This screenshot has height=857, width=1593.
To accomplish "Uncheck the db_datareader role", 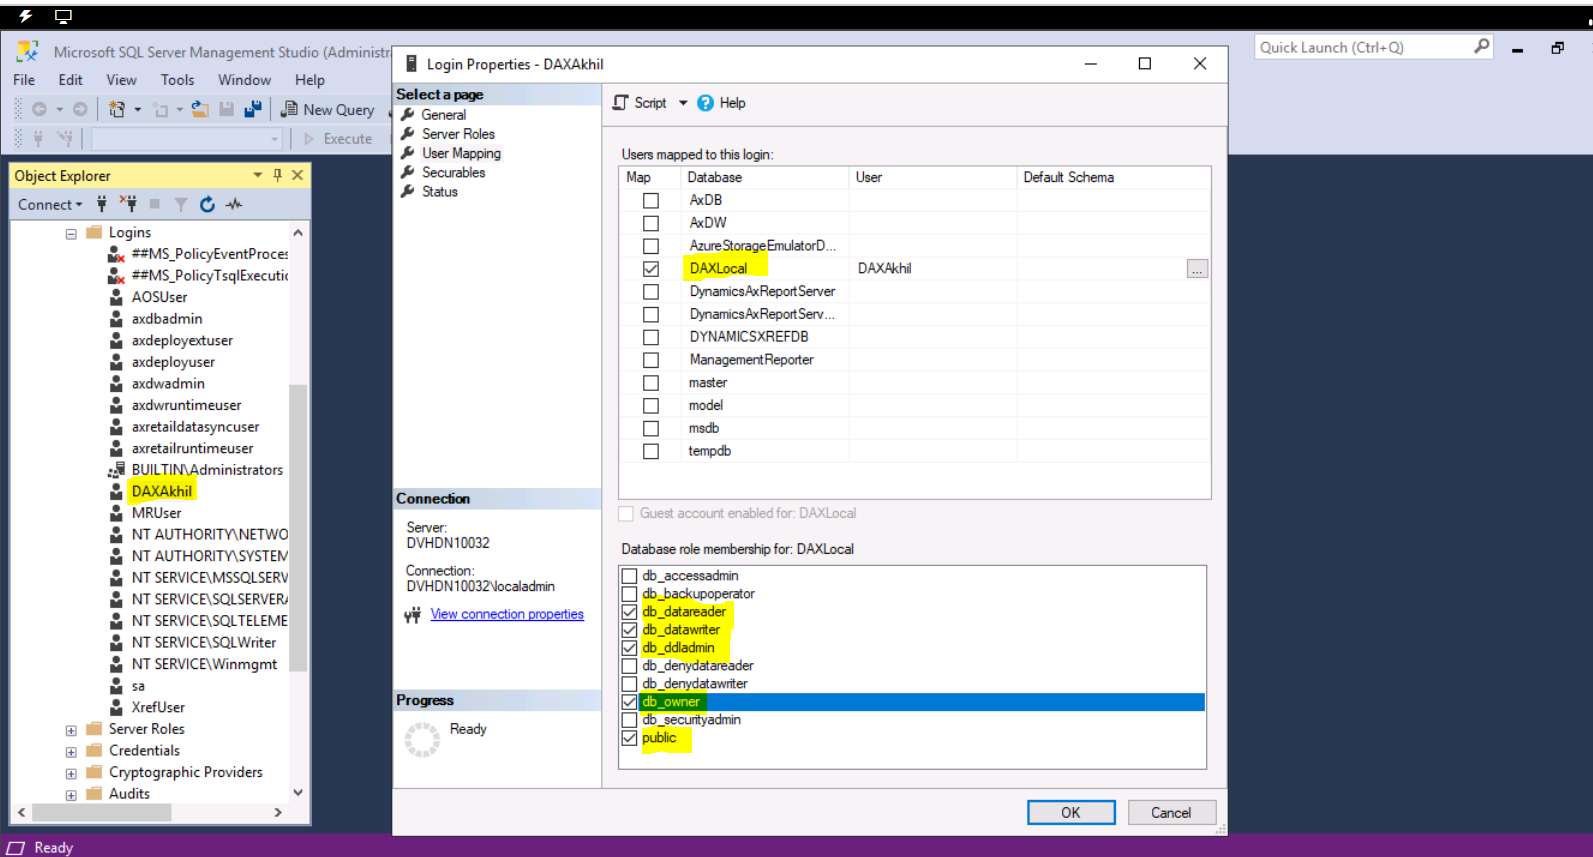I will pyautogui.click(x=629, y=612).
